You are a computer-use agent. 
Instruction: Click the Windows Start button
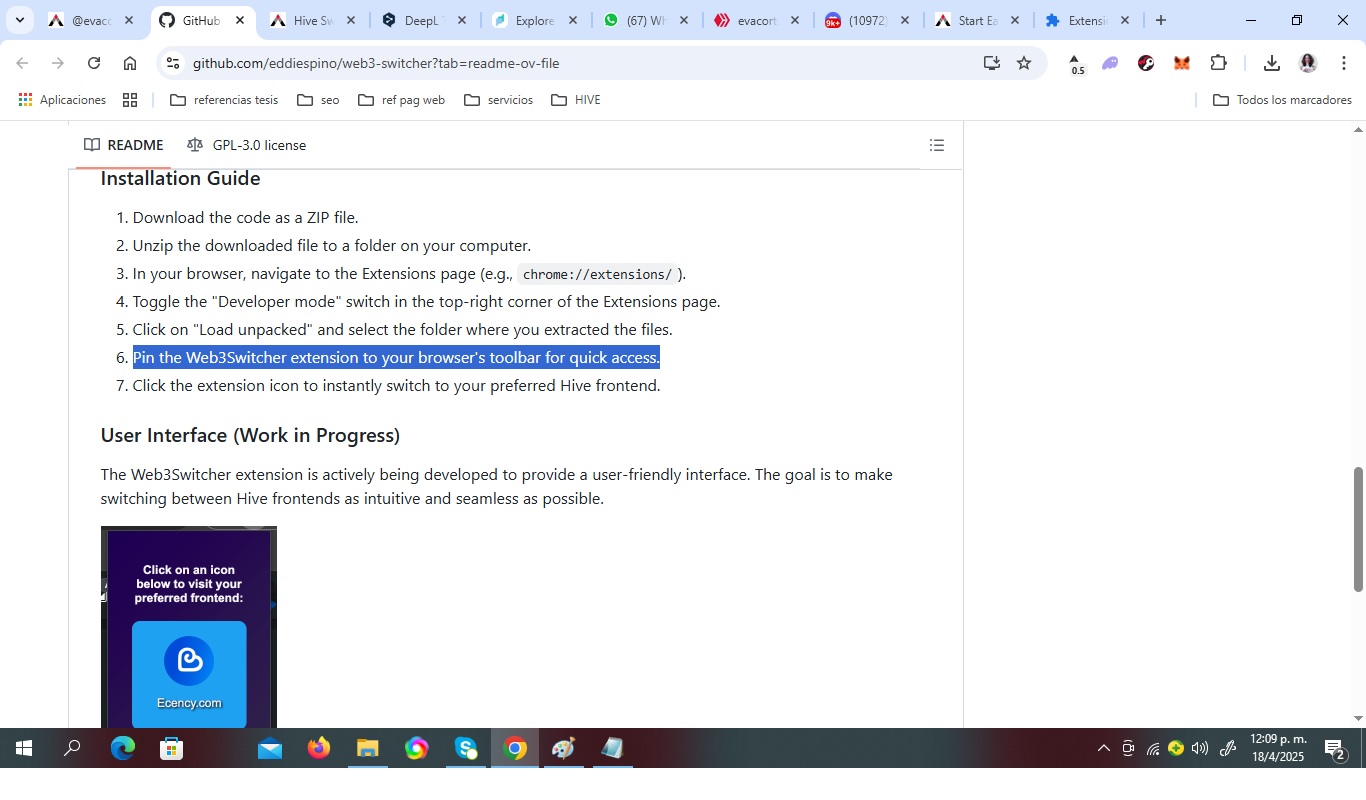[x=24, y=748]
